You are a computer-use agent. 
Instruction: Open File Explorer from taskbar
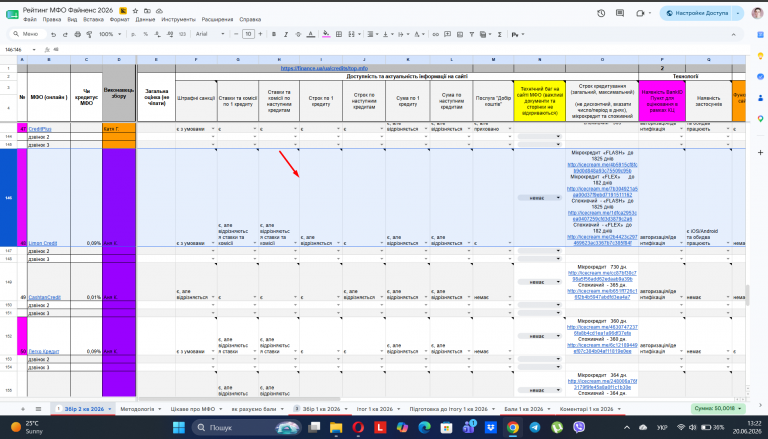[x=336, y=427]
